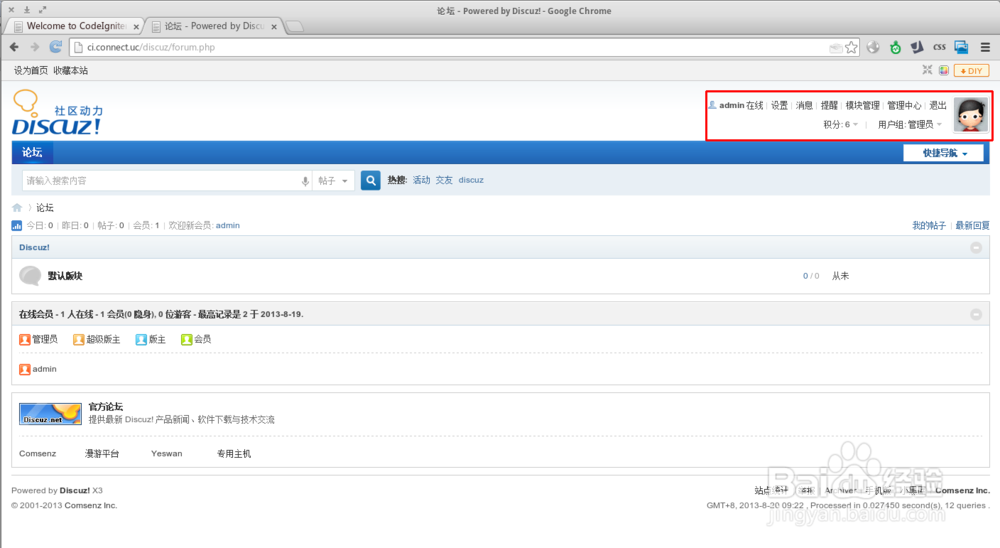This screenshot has width=1000, height=548.
Task: Collapse the Discuz! category section
Action: [976, 248]
